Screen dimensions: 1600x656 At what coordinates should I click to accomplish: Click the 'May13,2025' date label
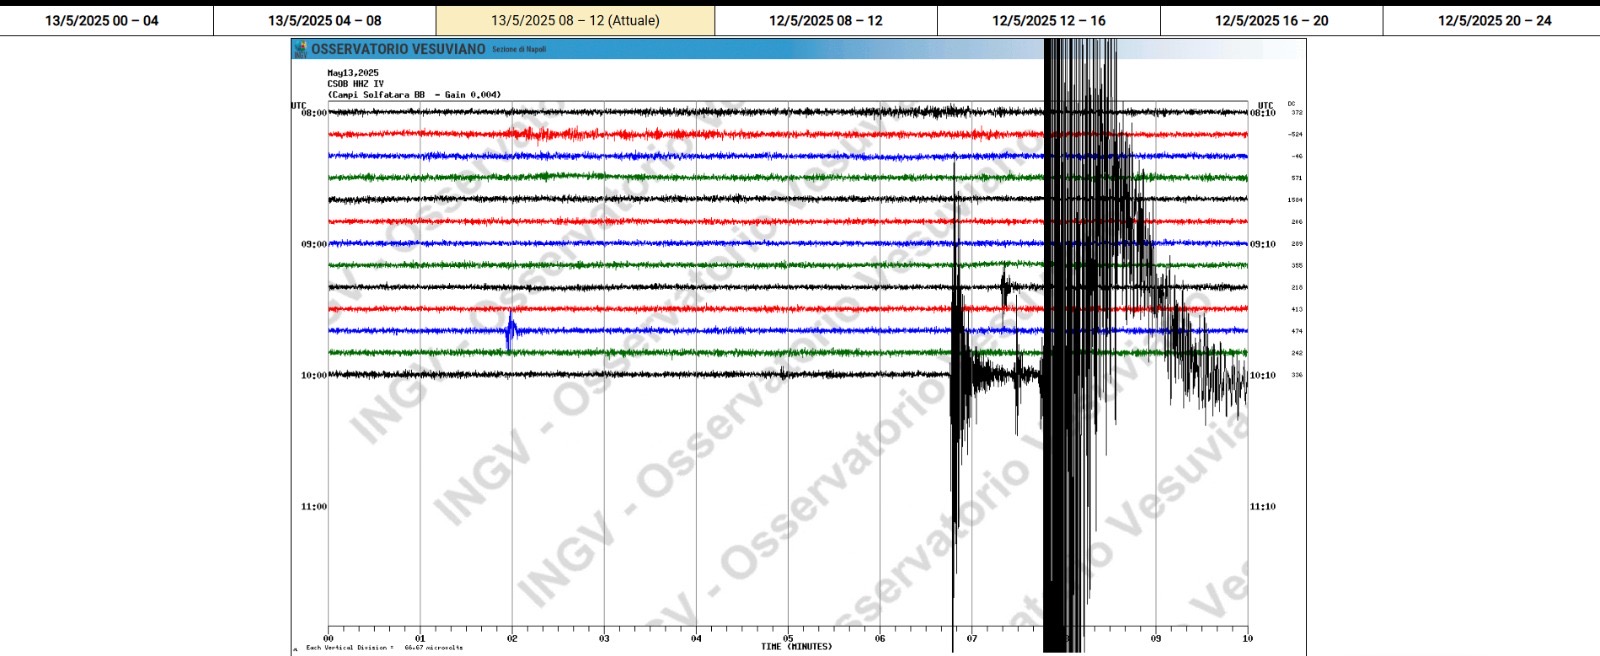[x=353, y=73]
